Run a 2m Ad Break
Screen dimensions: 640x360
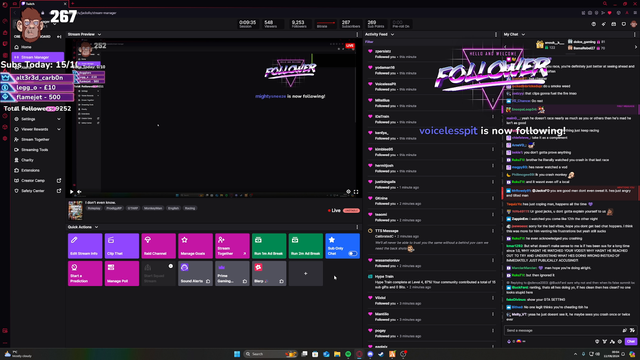[x=305, y=246]
